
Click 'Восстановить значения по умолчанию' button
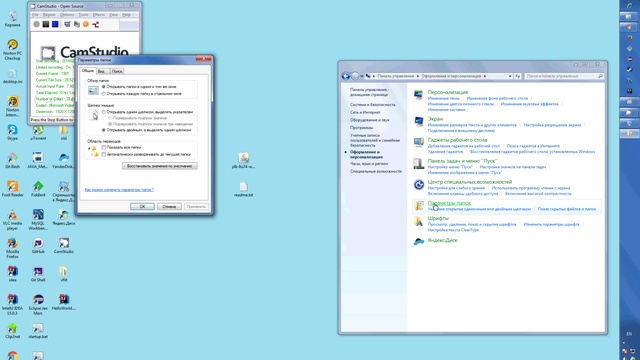pos(160,166)
